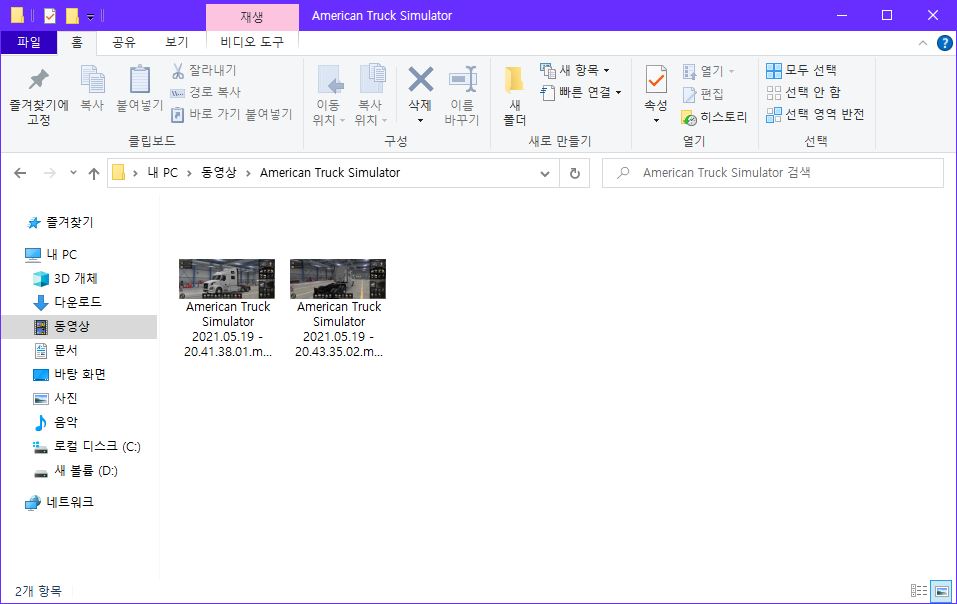
Task: Click Edit (편집) in ribbon
Action: [702, 94]
